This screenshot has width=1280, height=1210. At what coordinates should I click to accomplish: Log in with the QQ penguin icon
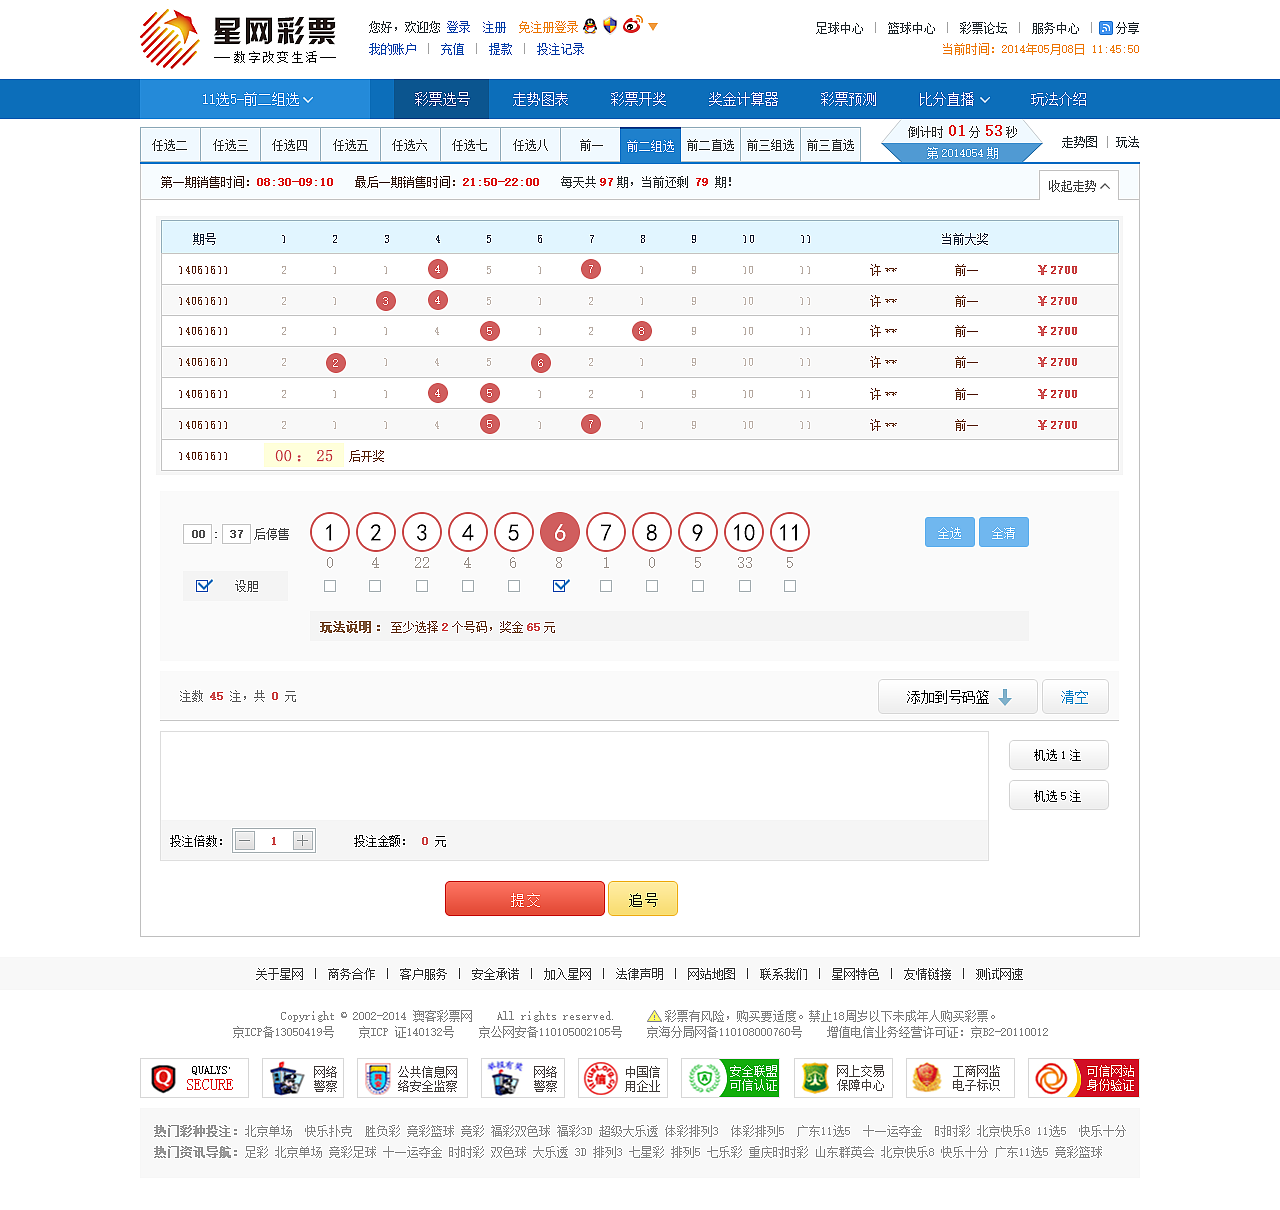pyautogui.click(x=590, y=27)
